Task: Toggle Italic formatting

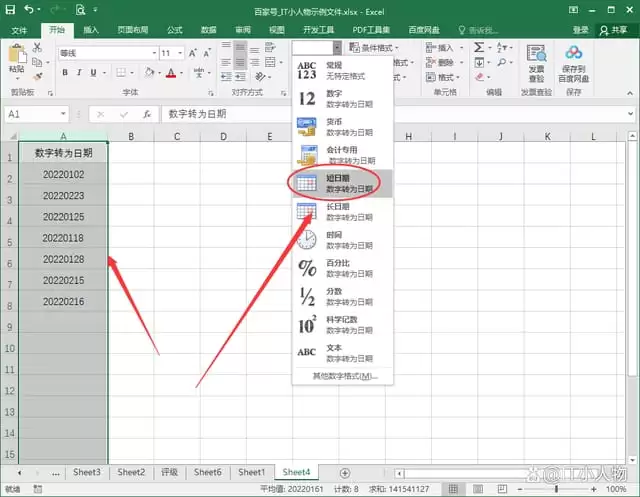Action: click(79, 73)
